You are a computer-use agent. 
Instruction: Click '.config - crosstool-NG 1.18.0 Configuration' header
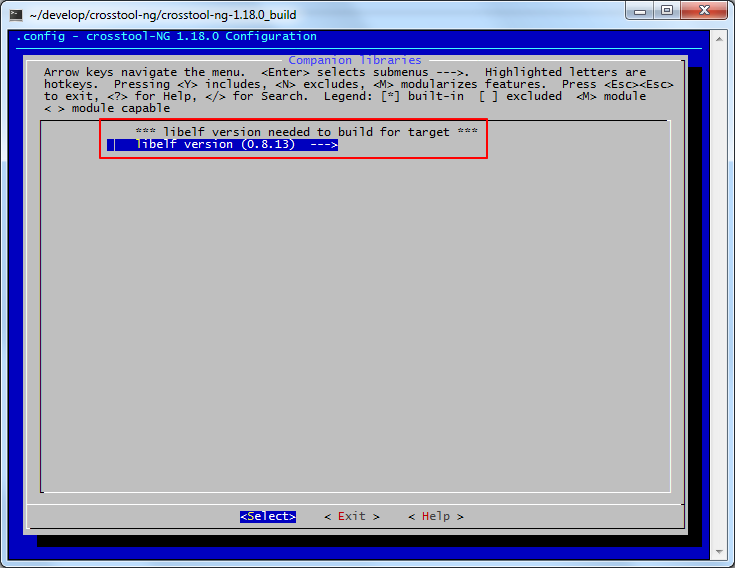point(166,36)
